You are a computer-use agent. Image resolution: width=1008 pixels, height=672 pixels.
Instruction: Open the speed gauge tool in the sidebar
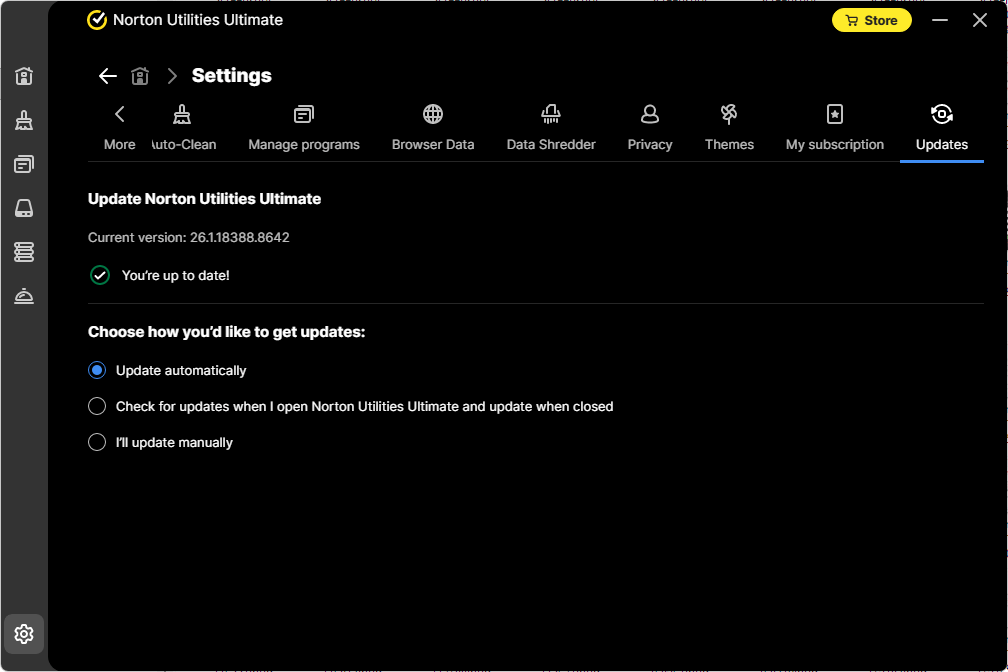24,295
